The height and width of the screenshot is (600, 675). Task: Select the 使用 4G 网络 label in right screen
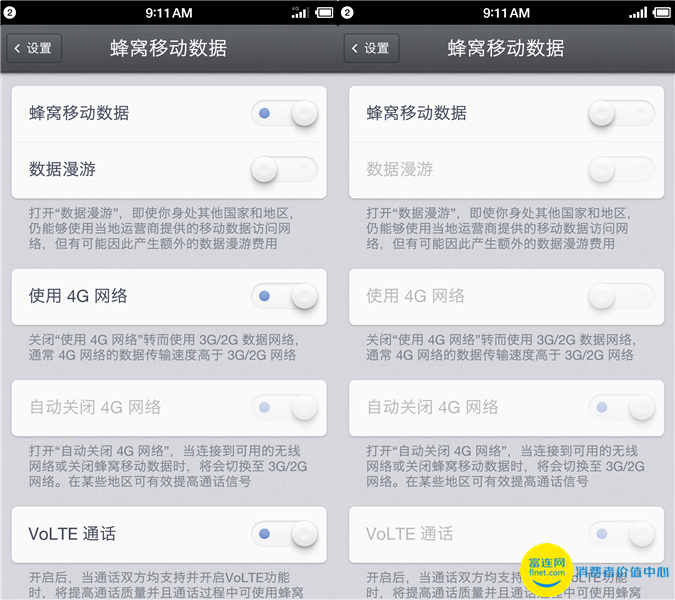[x=415, y=296]
